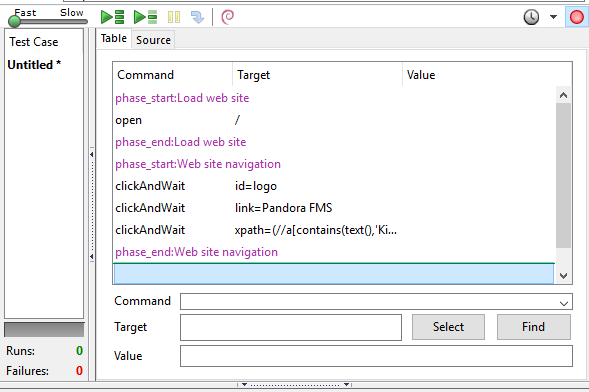589x392 pixels.
Task: Play entire test suite
Action: coord(112,17)
